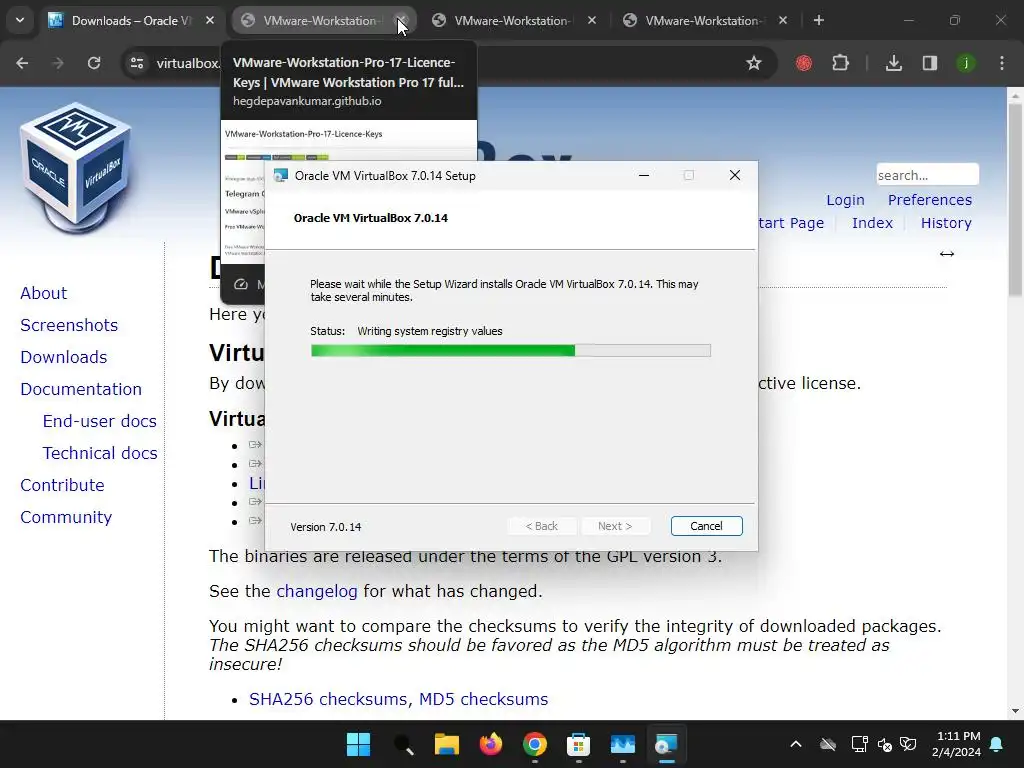Image resolution: width=1024 pixels, height=768 pixels.
Task: Open the taskbar clock and date
Action: click(x=956, y=744)
